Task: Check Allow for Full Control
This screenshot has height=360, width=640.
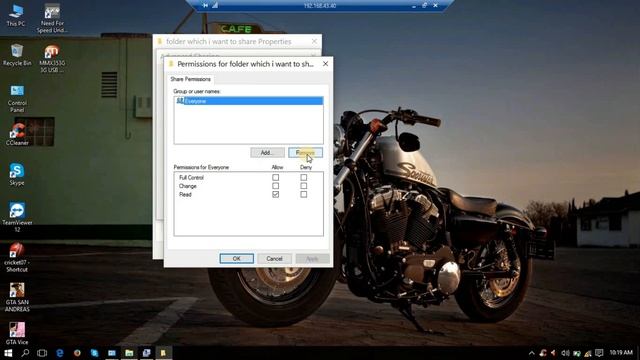Action: click(276, 178)
